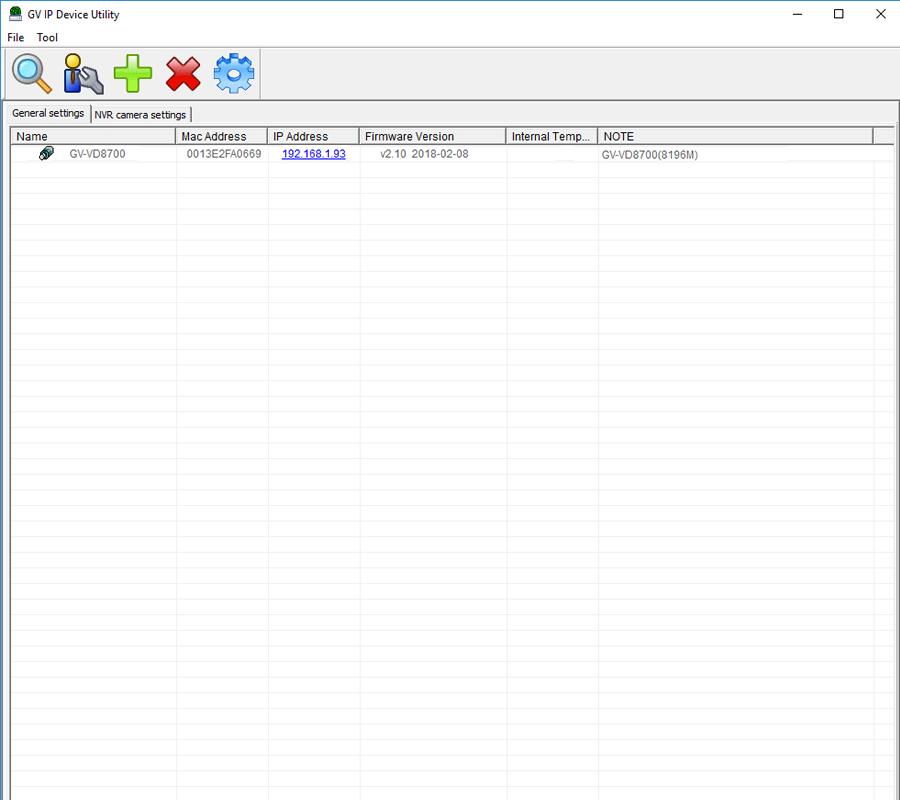
Task: Open the 192.168.1.93 IP address link
Action: pyautogui.click(x=313, y=154)
